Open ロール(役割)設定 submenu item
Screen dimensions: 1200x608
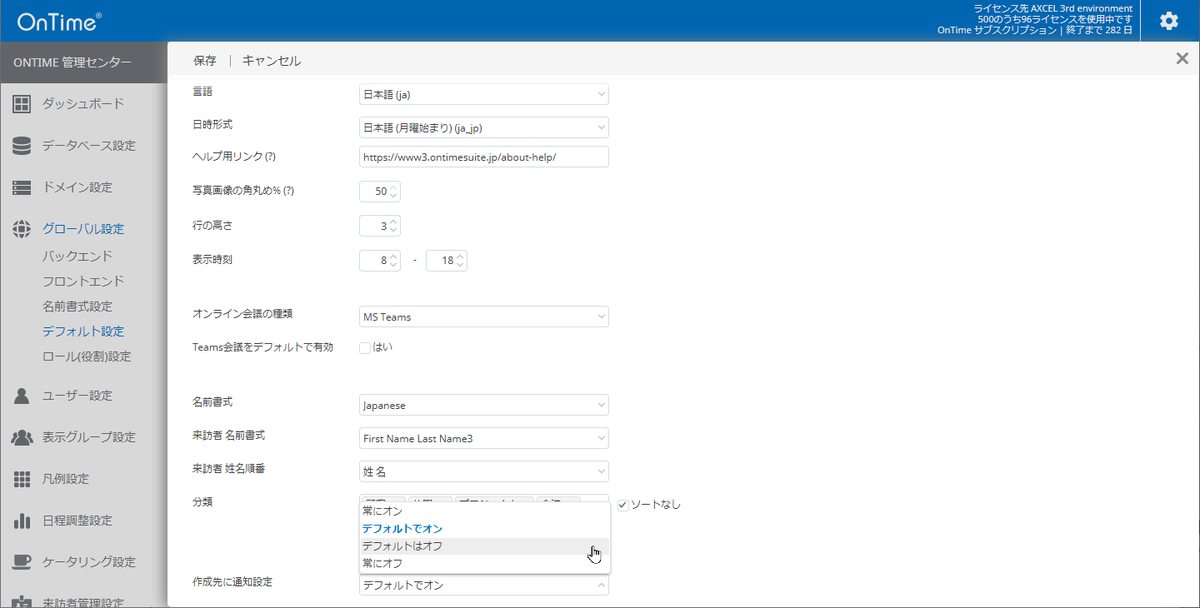pyautogui.click(x=86, y=356)
